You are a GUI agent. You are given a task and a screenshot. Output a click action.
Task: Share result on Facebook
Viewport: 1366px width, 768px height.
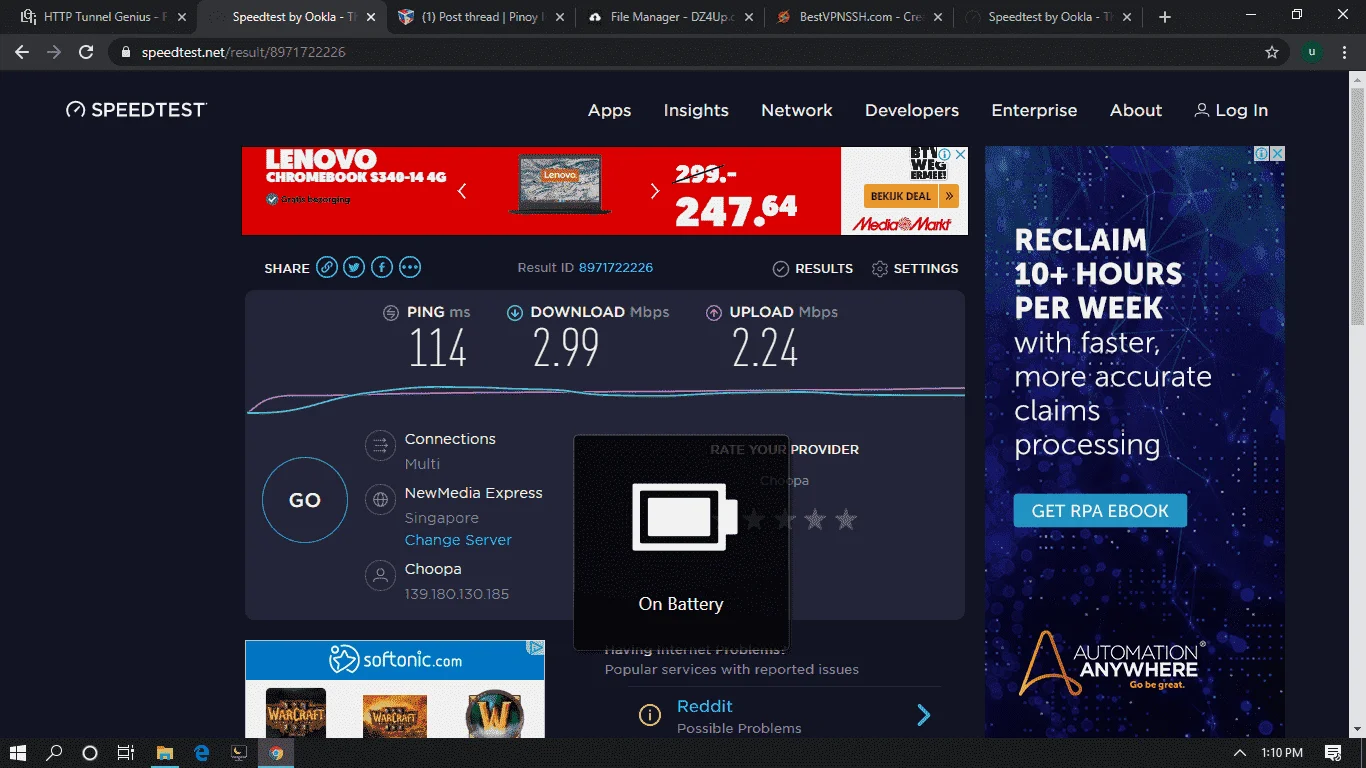coord(382,267)
